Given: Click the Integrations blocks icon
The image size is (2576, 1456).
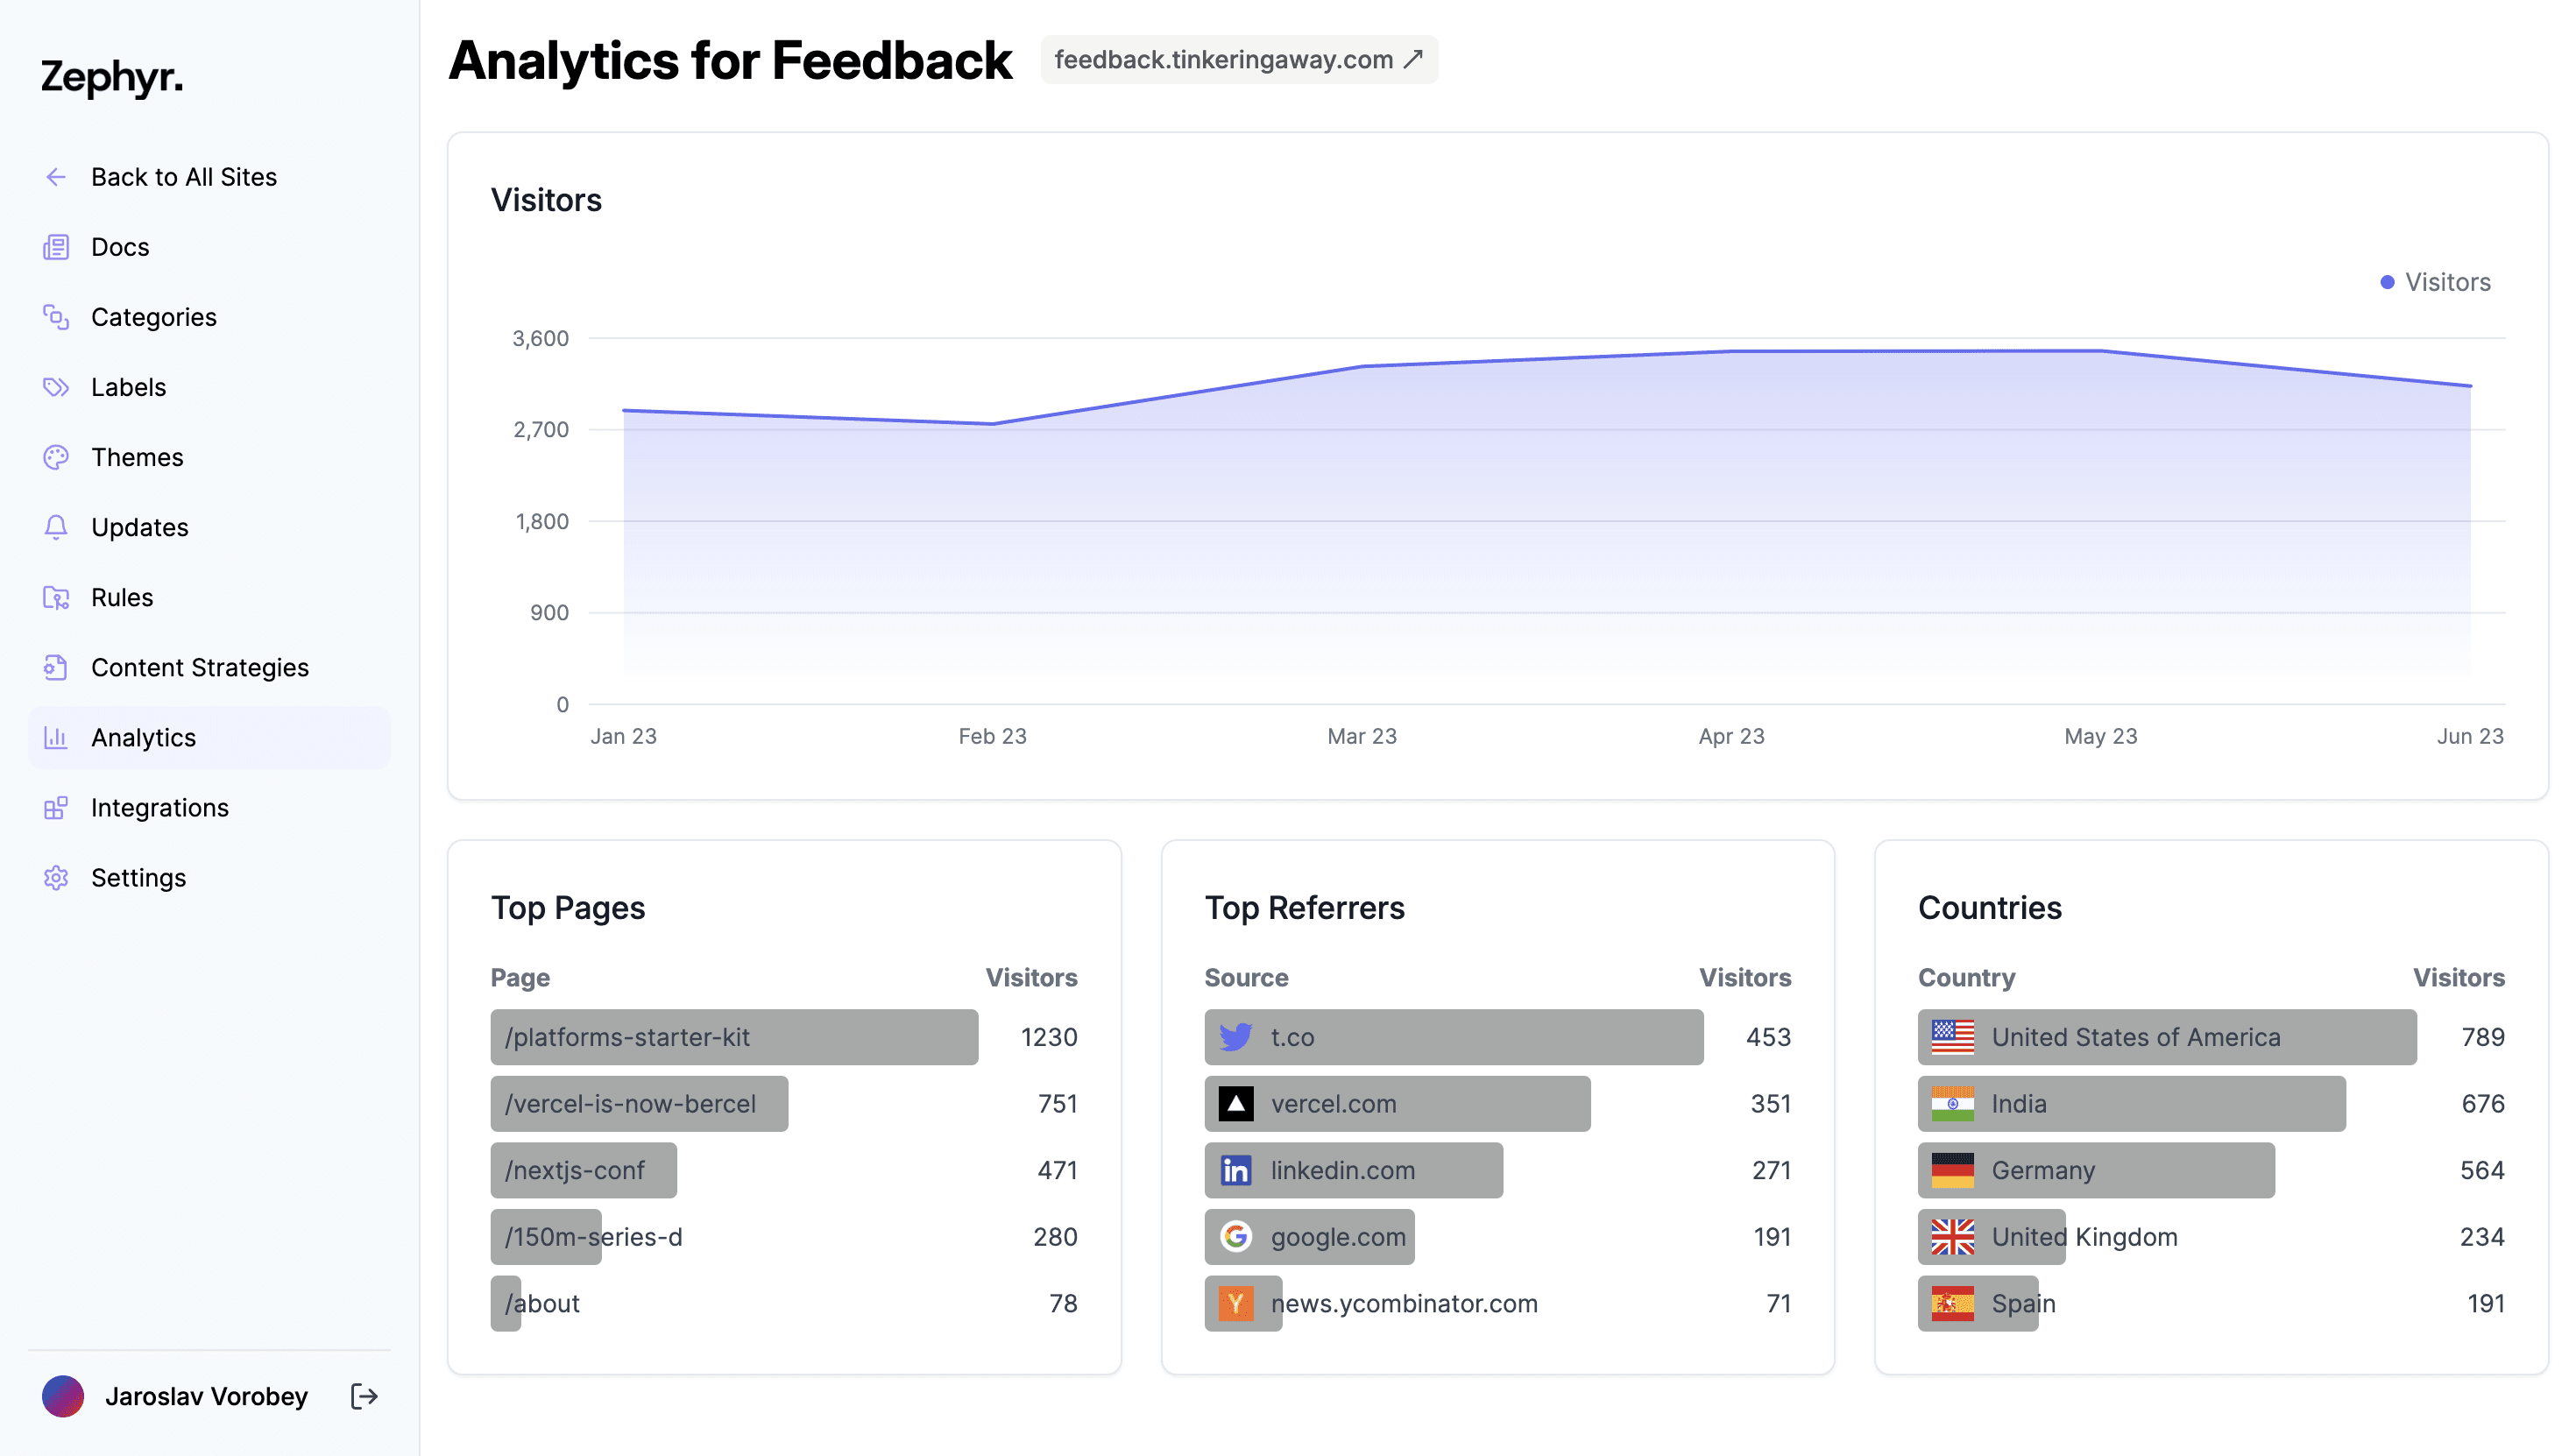Looking at the screenshot, I should (x=56, y=807).
